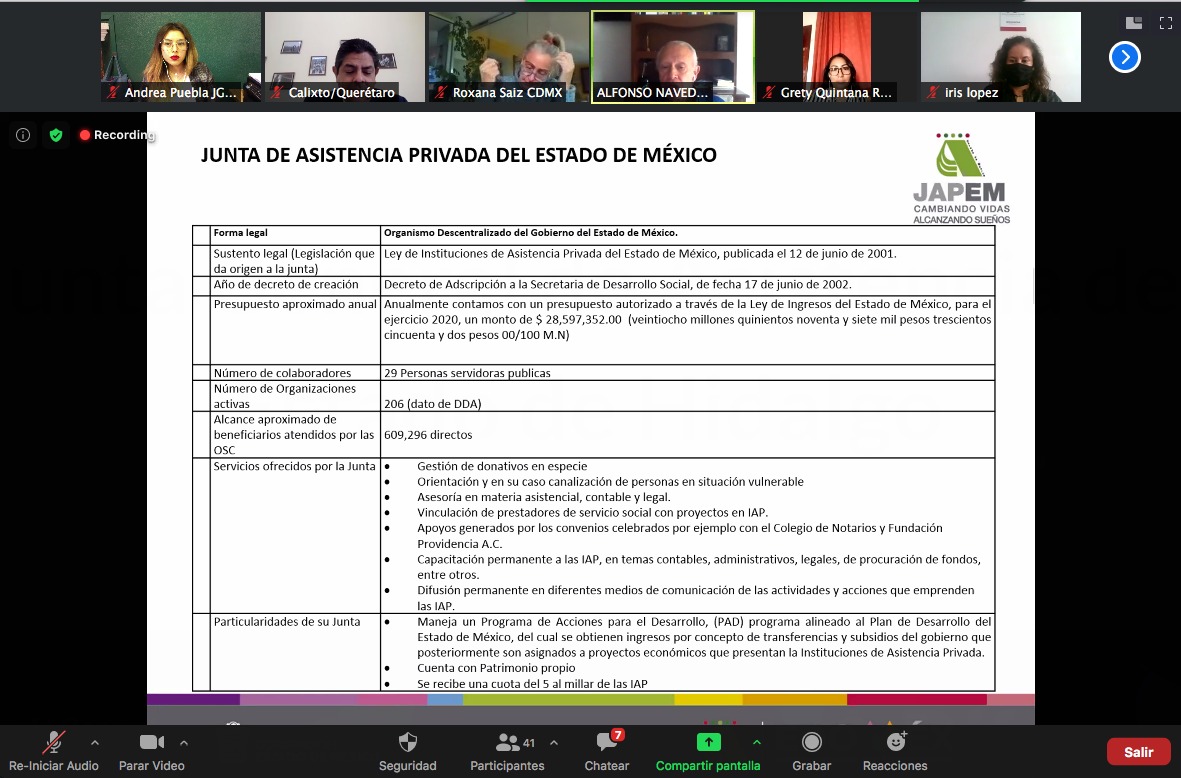
Task: Click 'Particularidades de su Junta' label
Action: point(287,621)
